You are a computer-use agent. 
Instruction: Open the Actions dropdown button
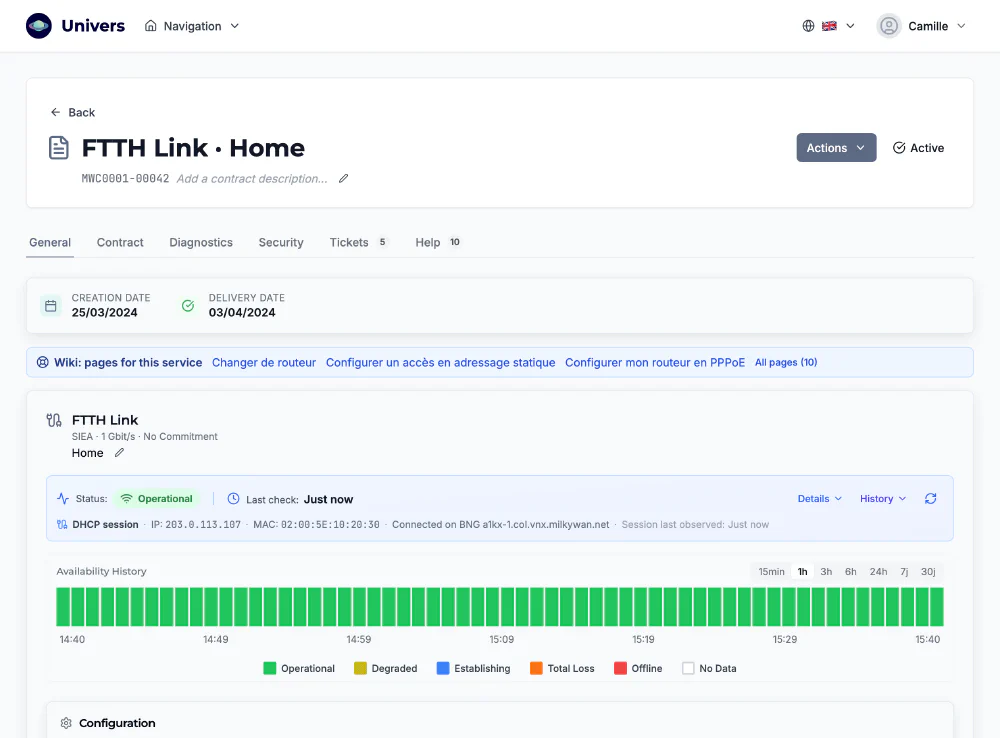click(x=836, y=147)
